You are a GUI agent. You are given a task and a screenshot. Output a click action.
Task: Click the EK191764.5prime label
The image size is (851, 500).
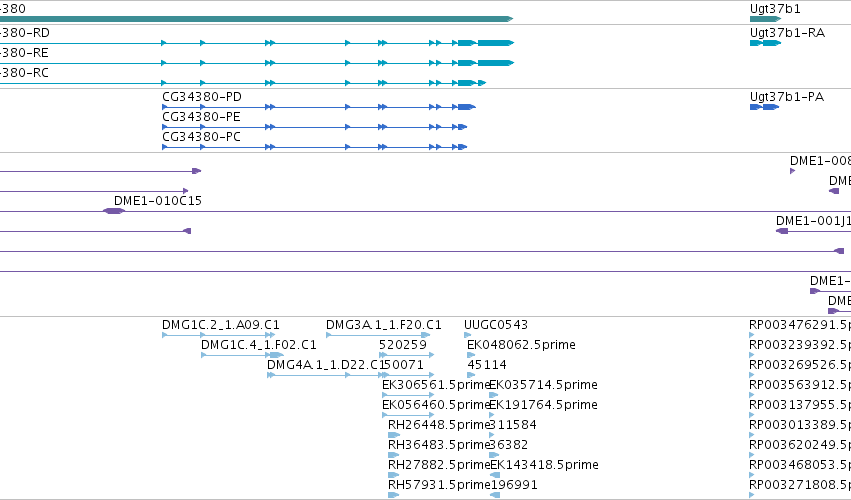[544, 405]
